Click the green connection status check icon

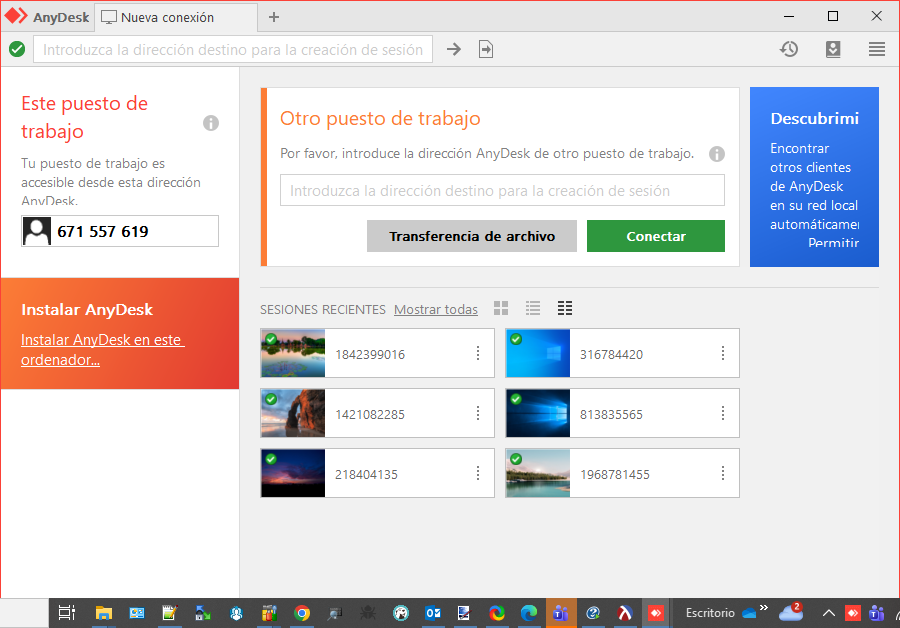pos(17,49)
